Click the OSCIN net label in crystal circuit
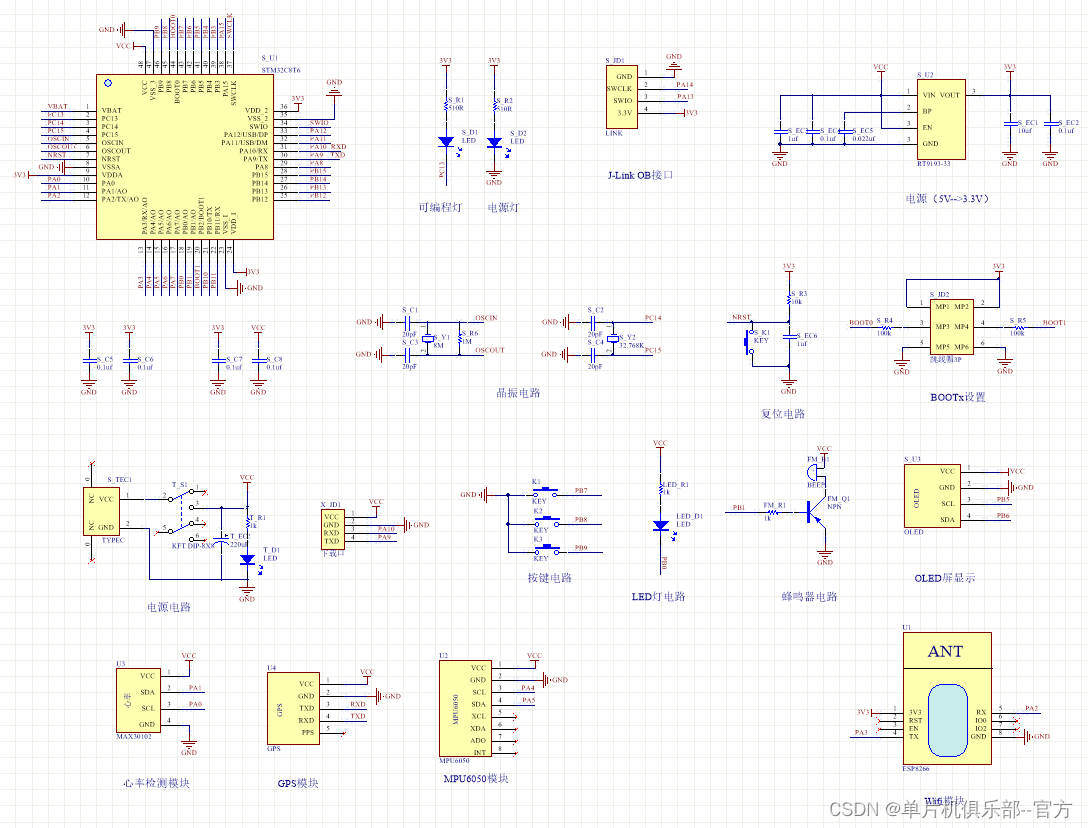This screenshot has height=828, width=1088. click(486, 318)
